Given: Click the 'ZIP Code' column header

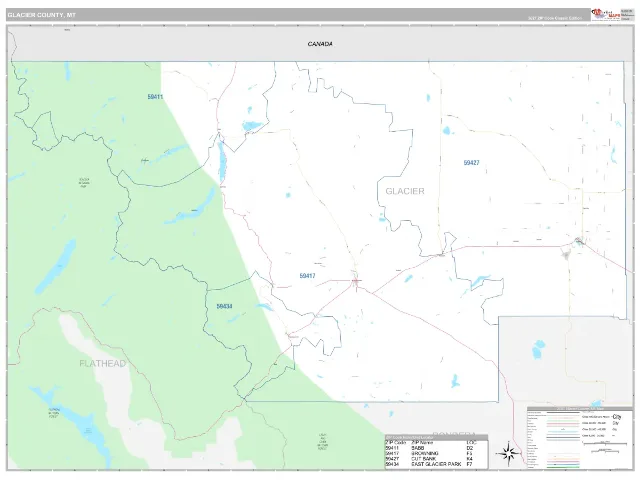Looking at the screenshot, I should click(x=396, y=443).
